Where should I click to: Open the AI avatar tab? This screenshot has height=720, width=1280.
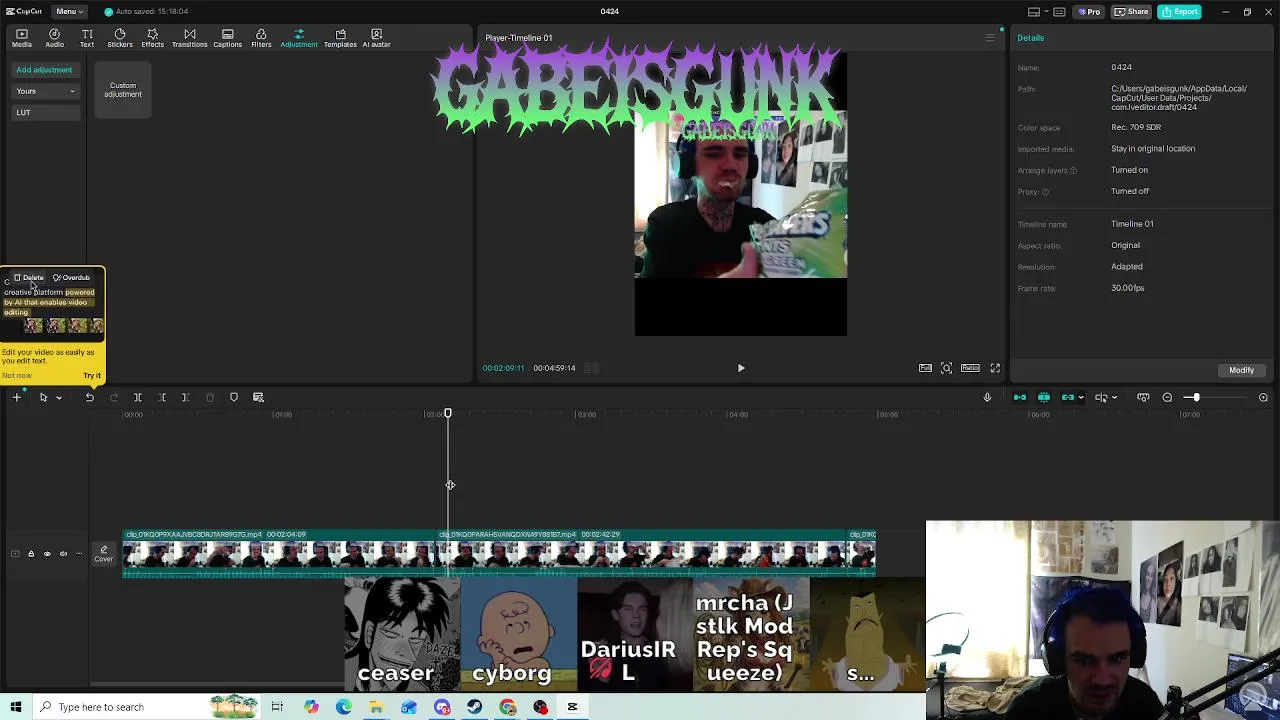coord(376,38)
